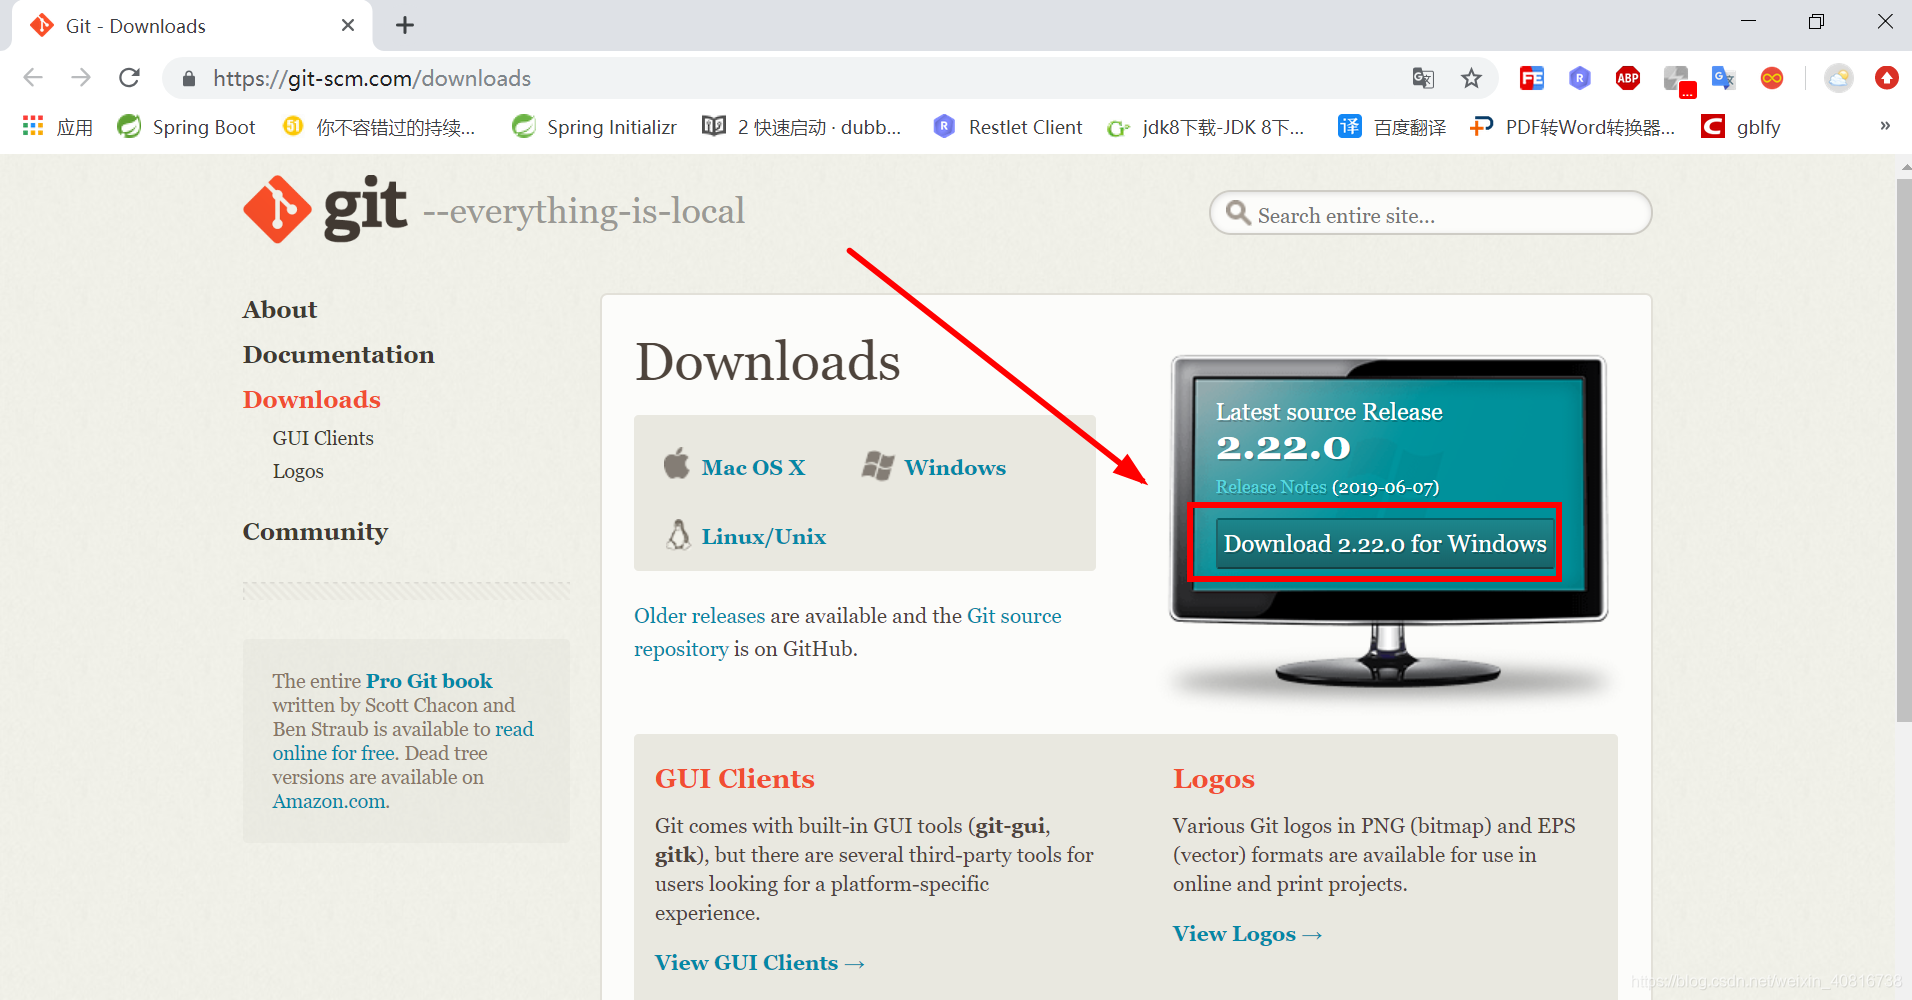This screenshot has height=1000, width=1912.
Task: Open the Restlet Client bookmark
Action: [x=1008, y=127]
